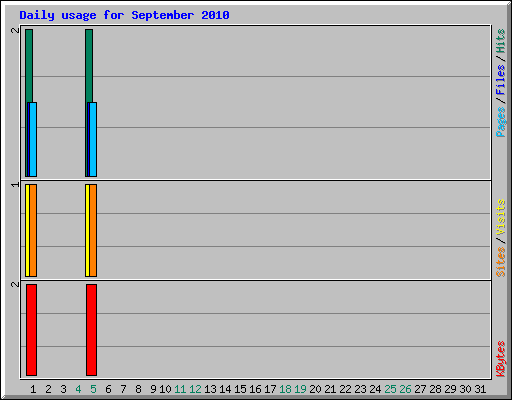Click the orange Sites bar for day 1

click(x=33, y=230)
